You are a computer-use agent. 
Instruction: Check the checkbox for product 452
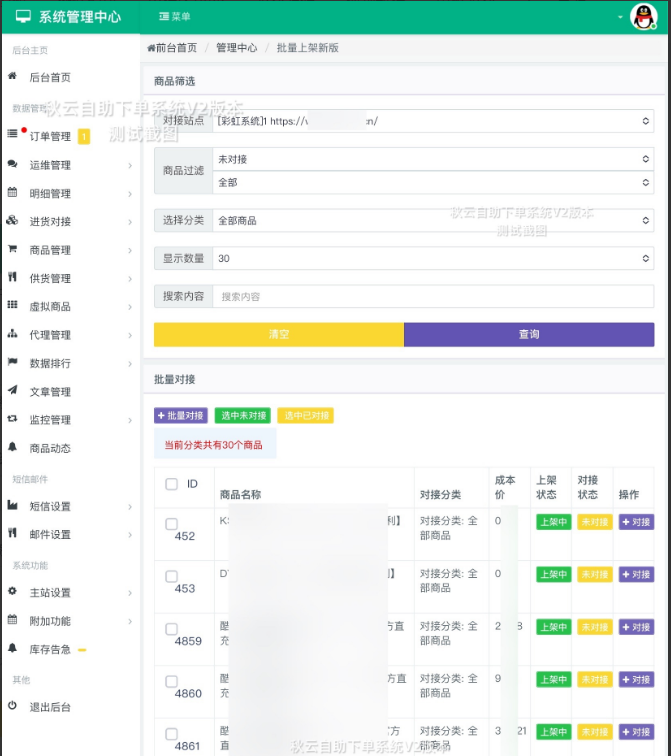point(171,524)
